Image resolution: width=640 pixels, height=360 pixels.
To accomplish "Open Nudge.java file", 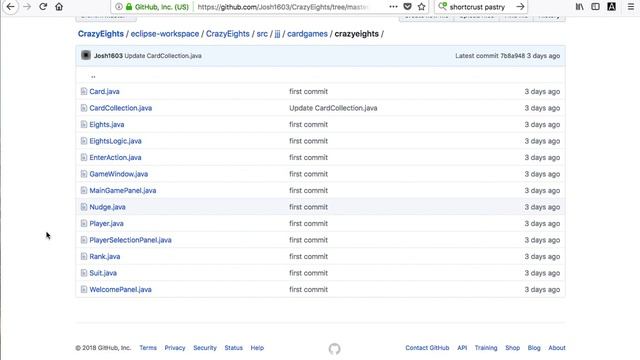I will 107,207.
